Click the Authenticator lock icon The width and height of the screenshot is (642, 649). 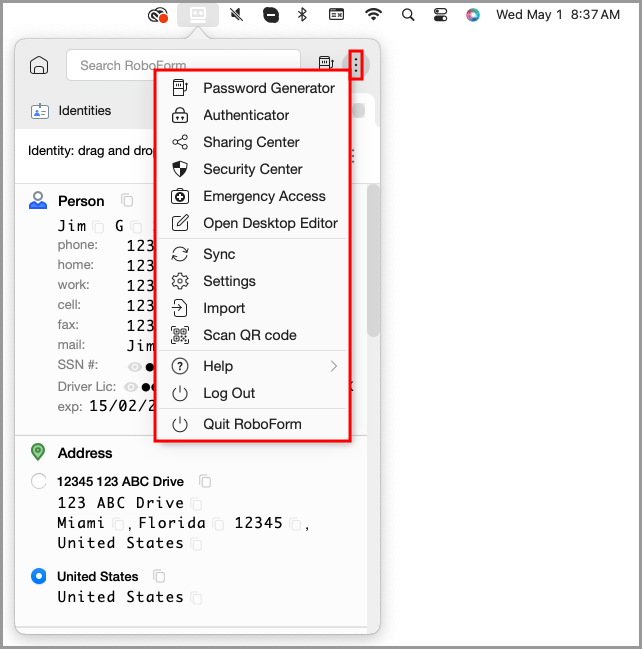click(x=180, y=115)
